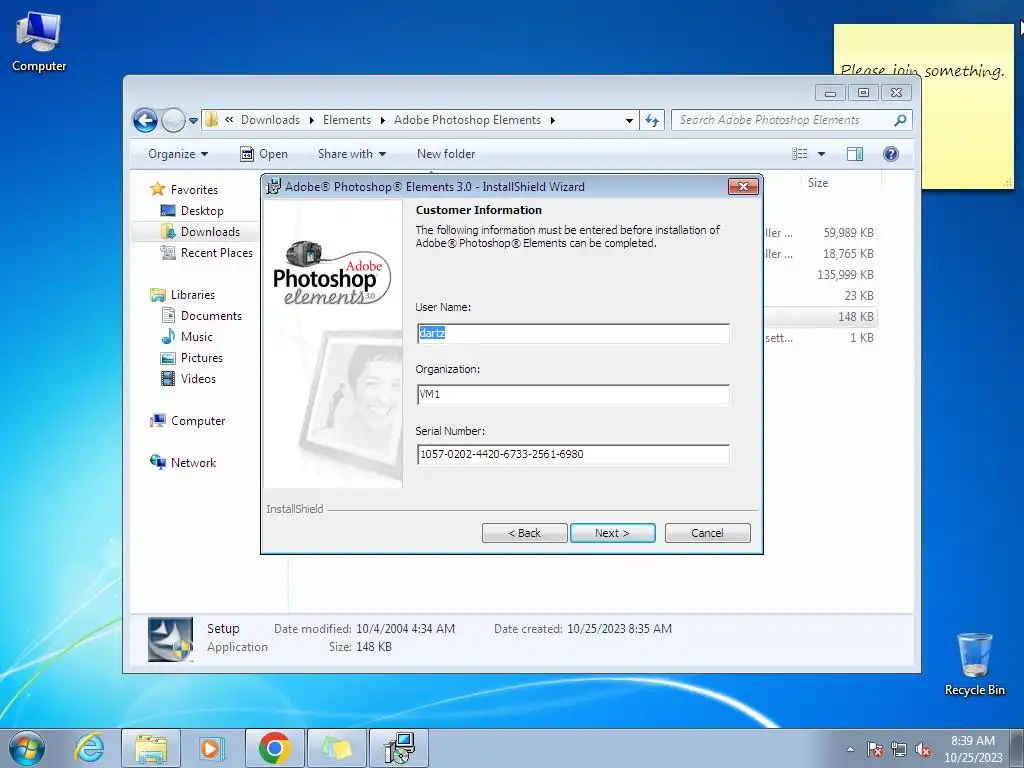Click the search magnifier icon
Image resolution: width=1024 pixels, height=768 pixels.
pos(901,120)
